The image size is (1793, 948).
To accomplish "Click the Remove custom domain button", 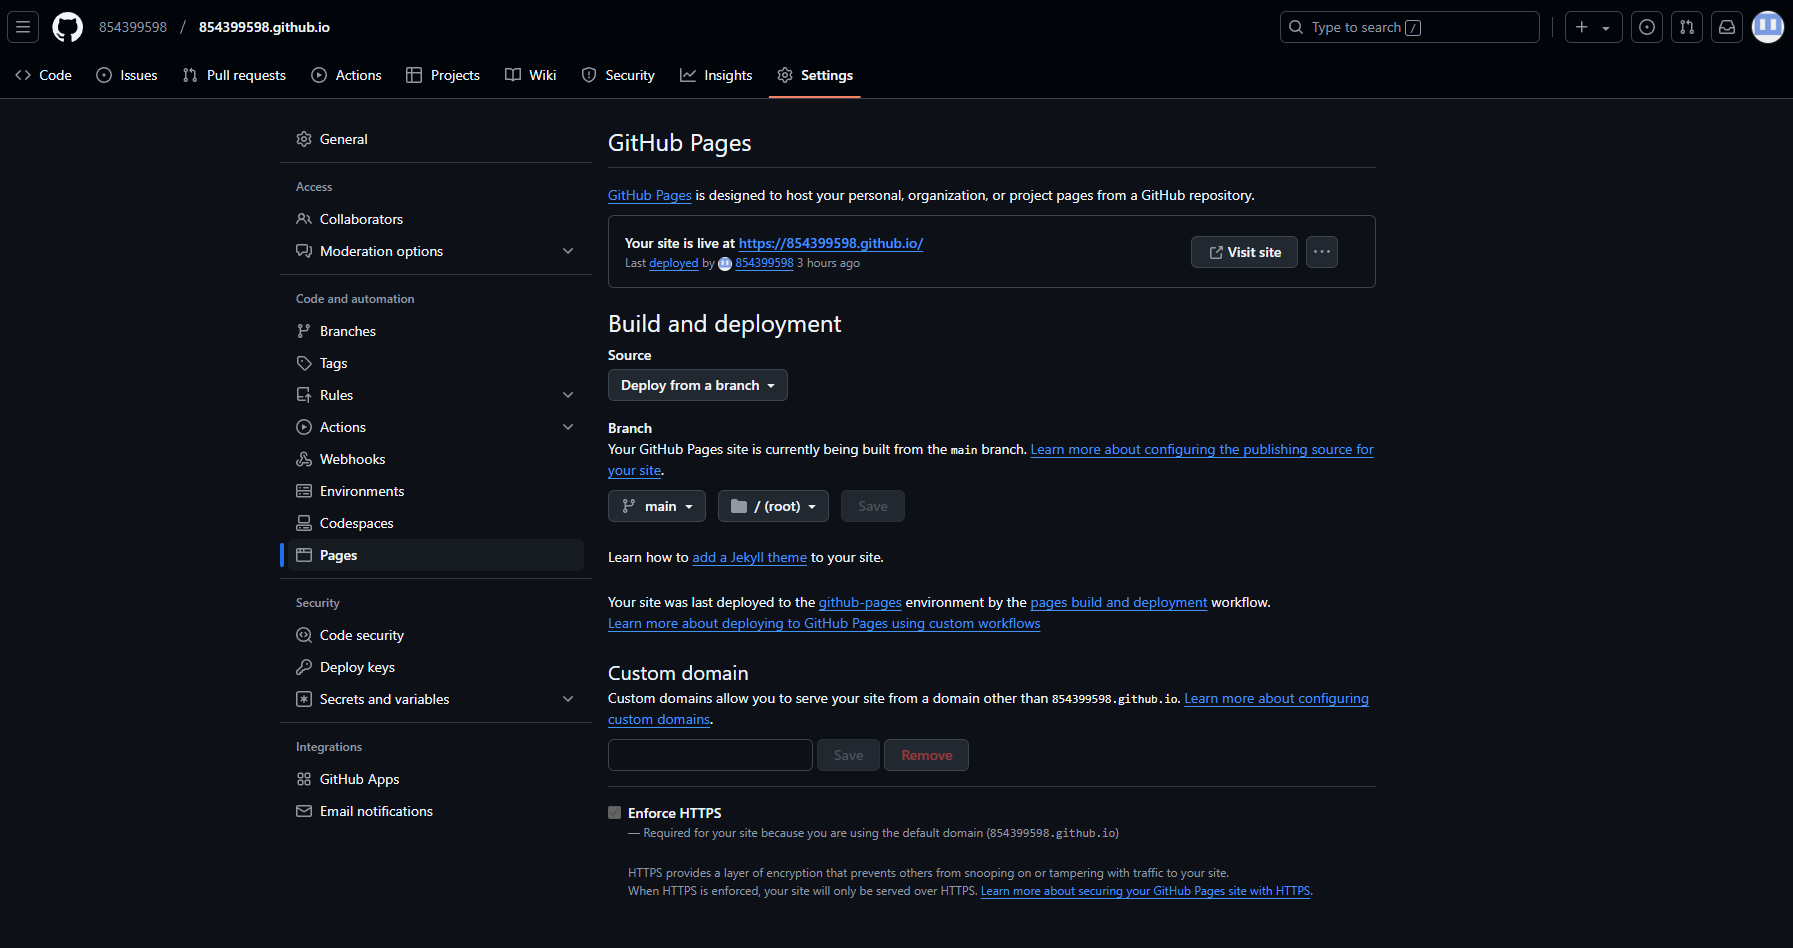I will point(926,755).
